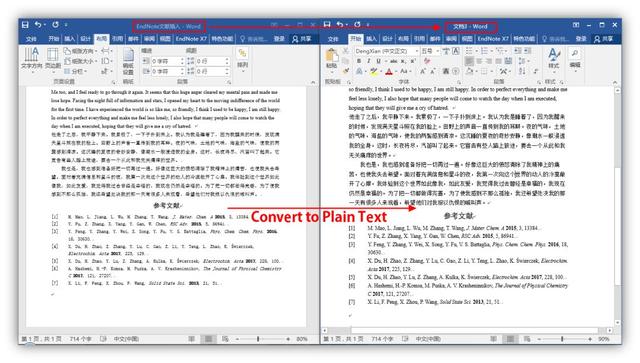Switch to Print Layout view in left status bar

pos(208,339)
